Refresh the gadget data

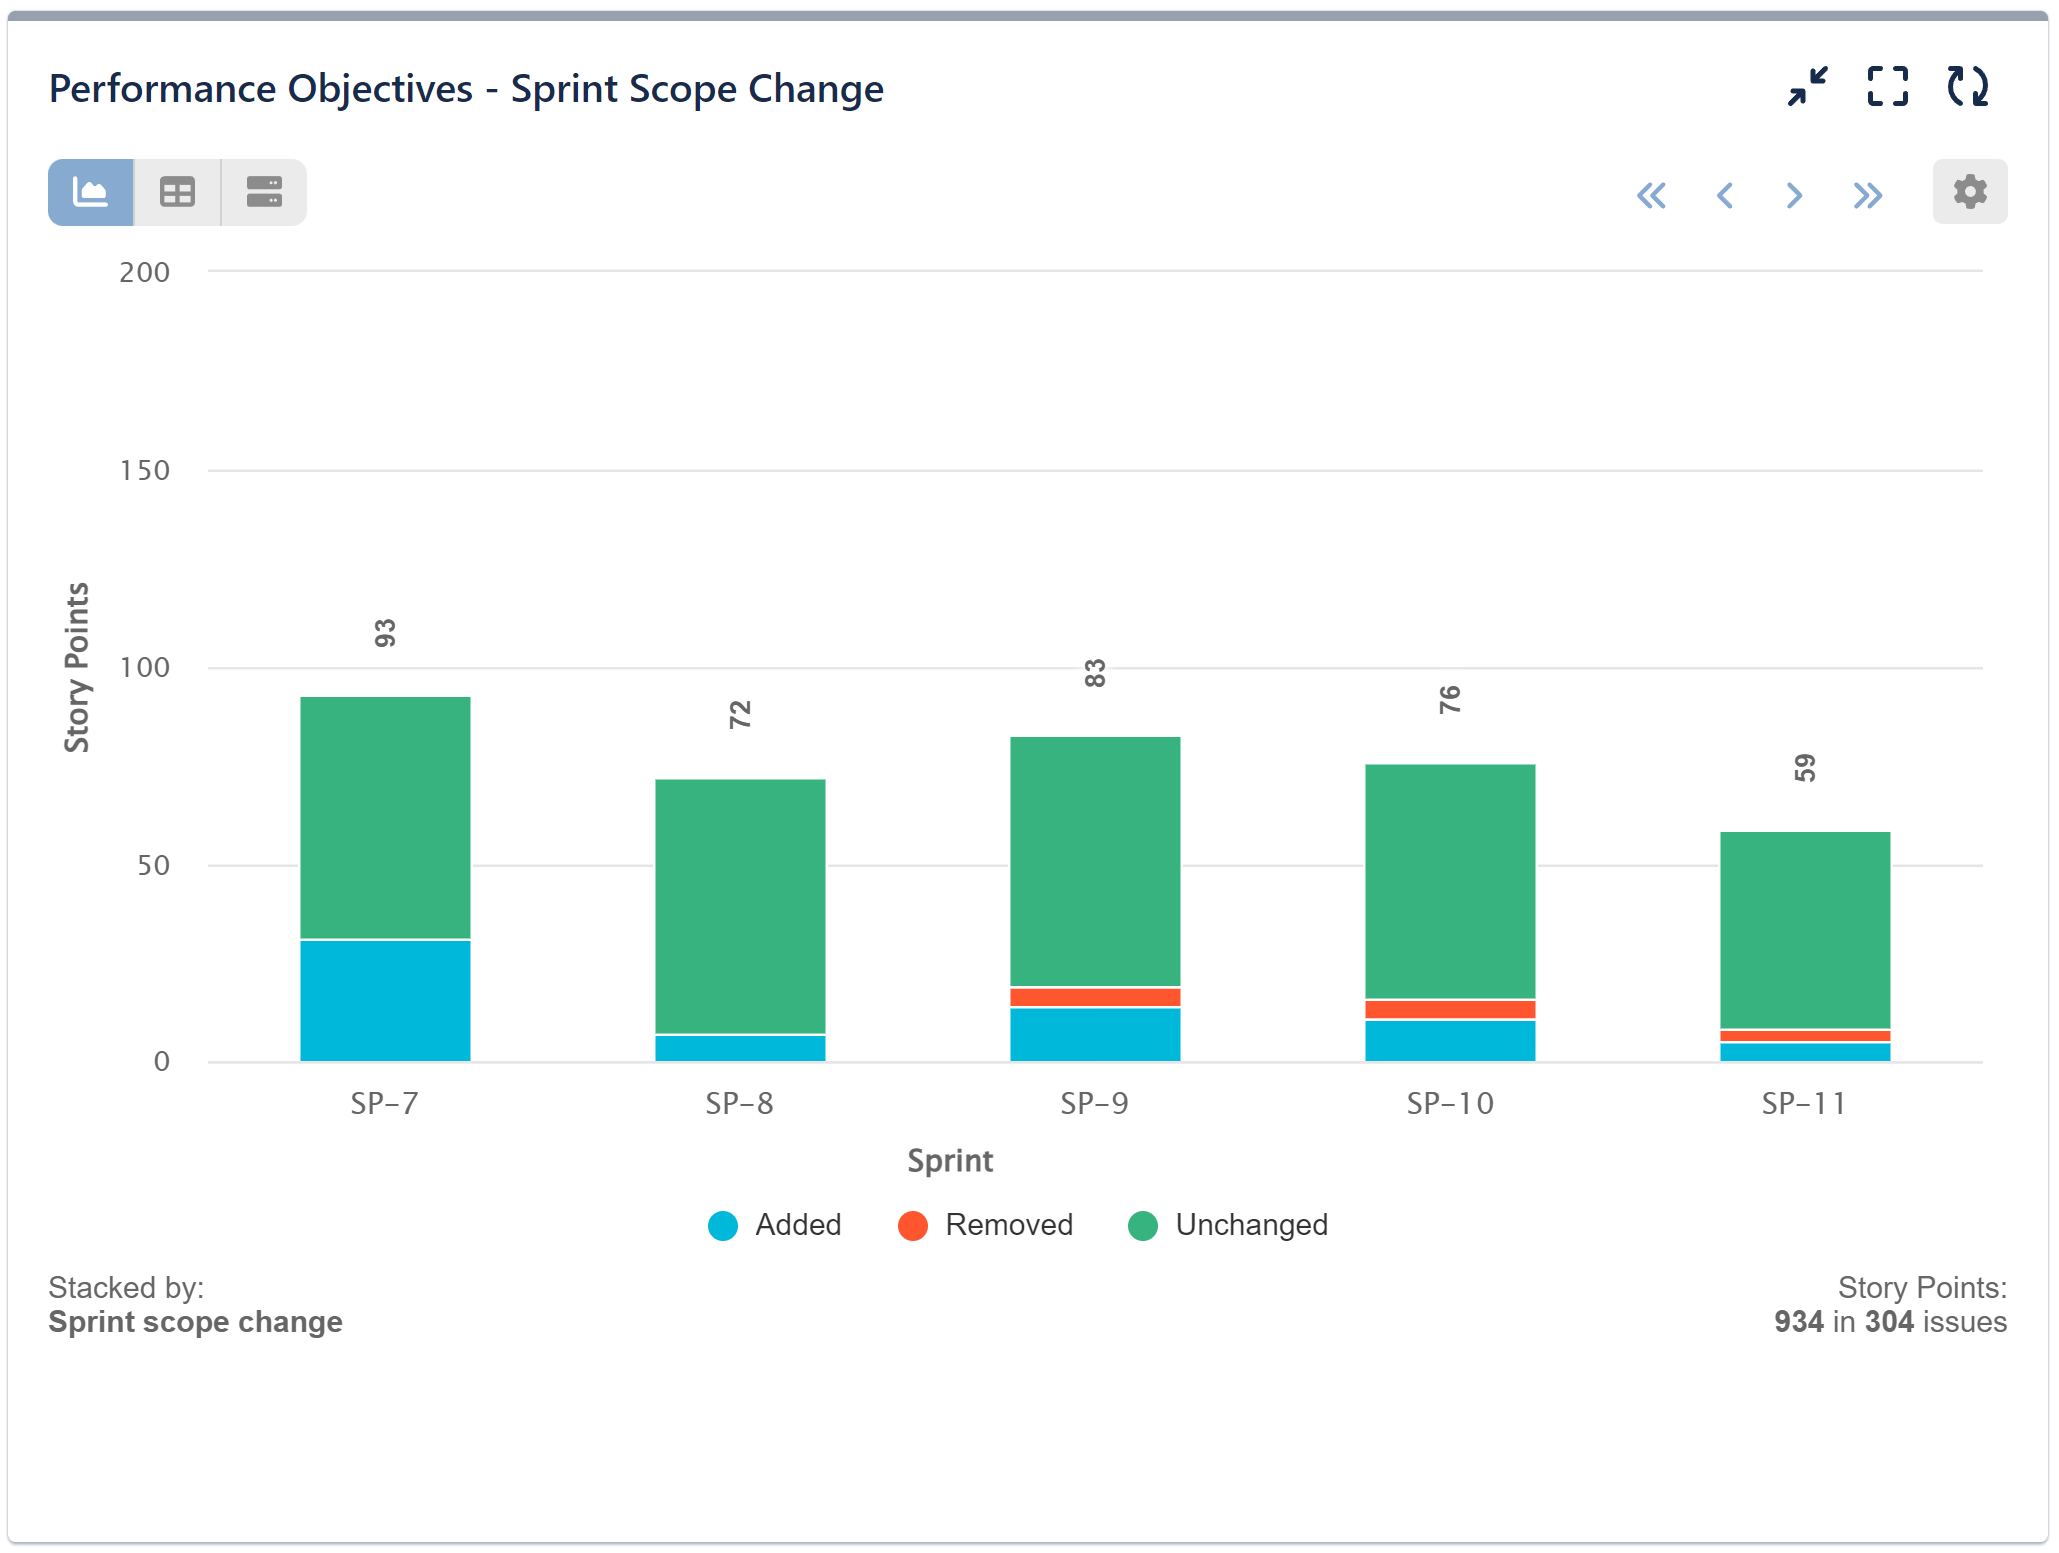[x=1966, y=88]
